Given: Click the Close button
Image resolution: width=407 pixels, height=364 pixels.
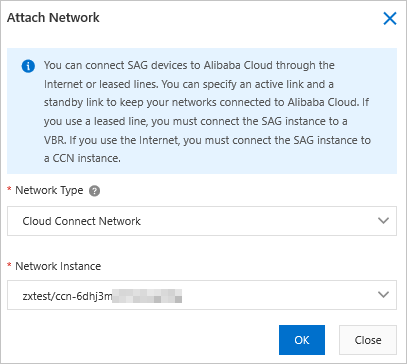Looking at the screenshot, I should [368, 340].
